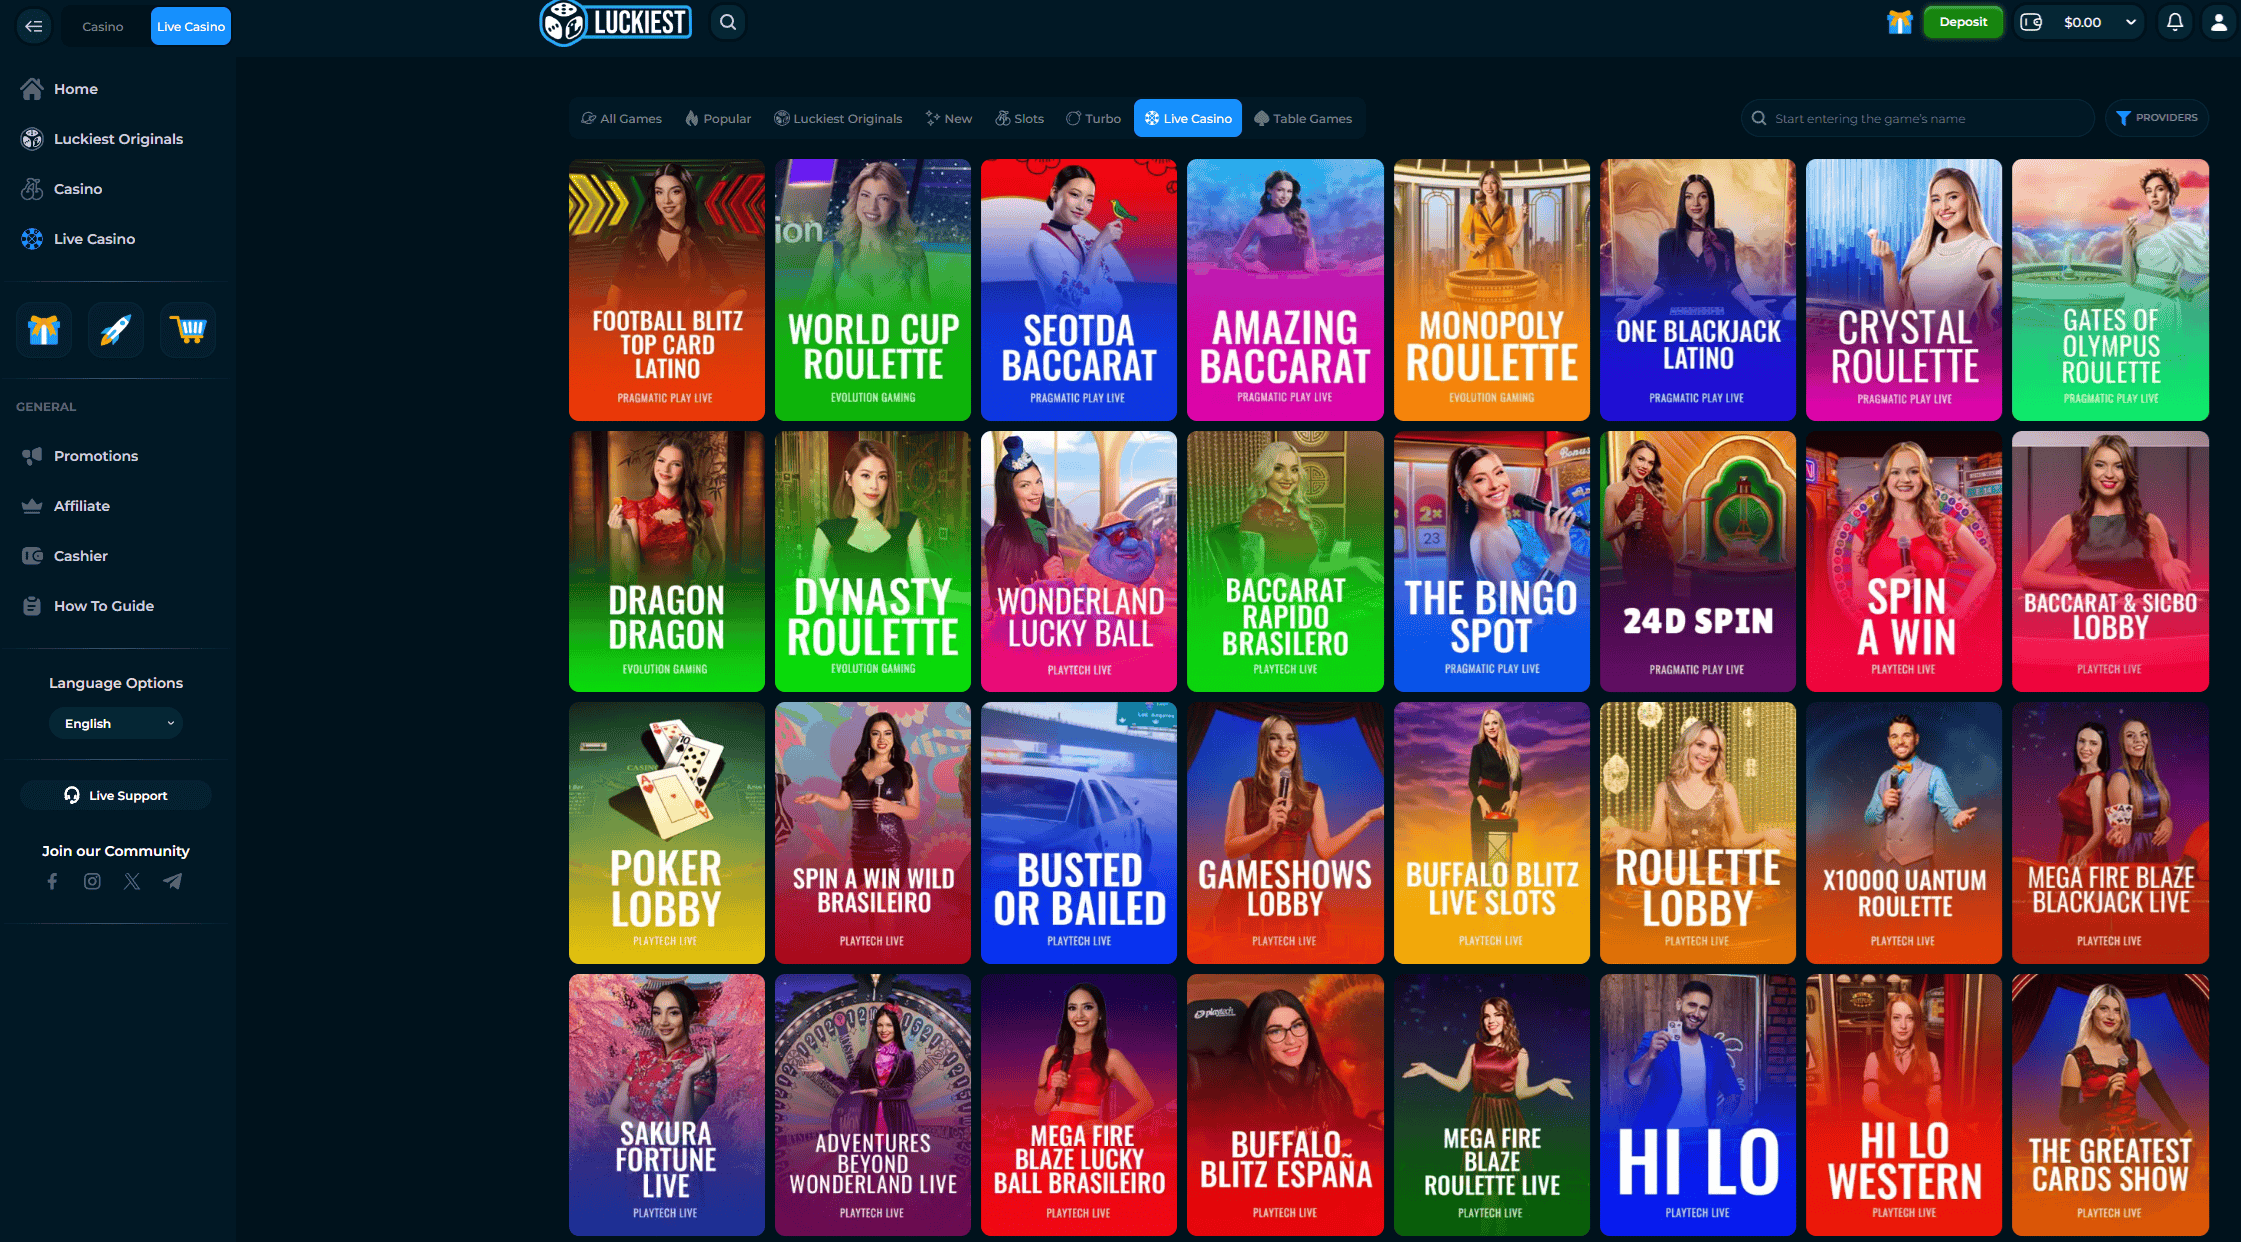Screen dimensions: 2241x1242
Task: Select the Live Casino toggle in header
Action: coord(191,26)
